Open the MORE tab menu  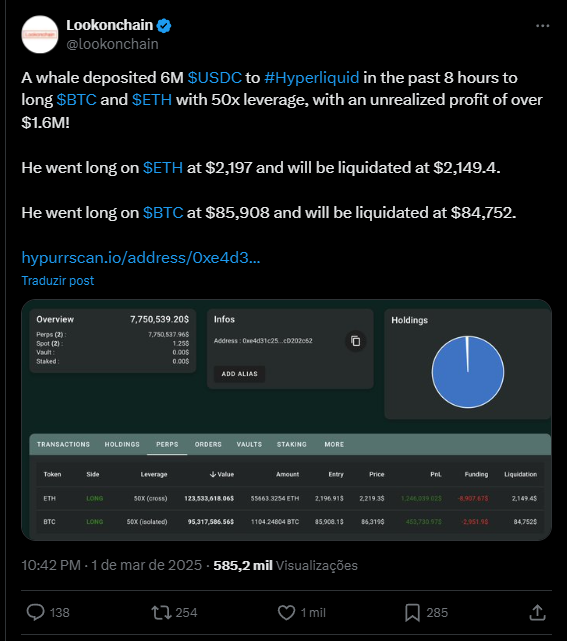[x=334, y=444]
